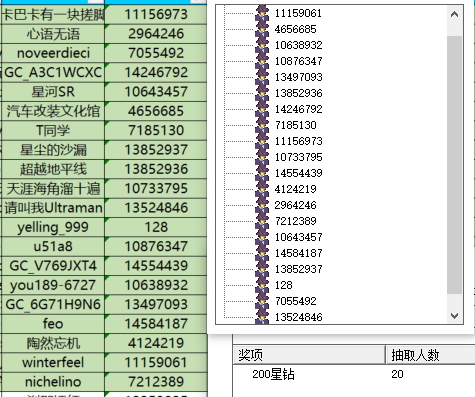Click spreadsheet cell 14246792

tap(156, 72)
